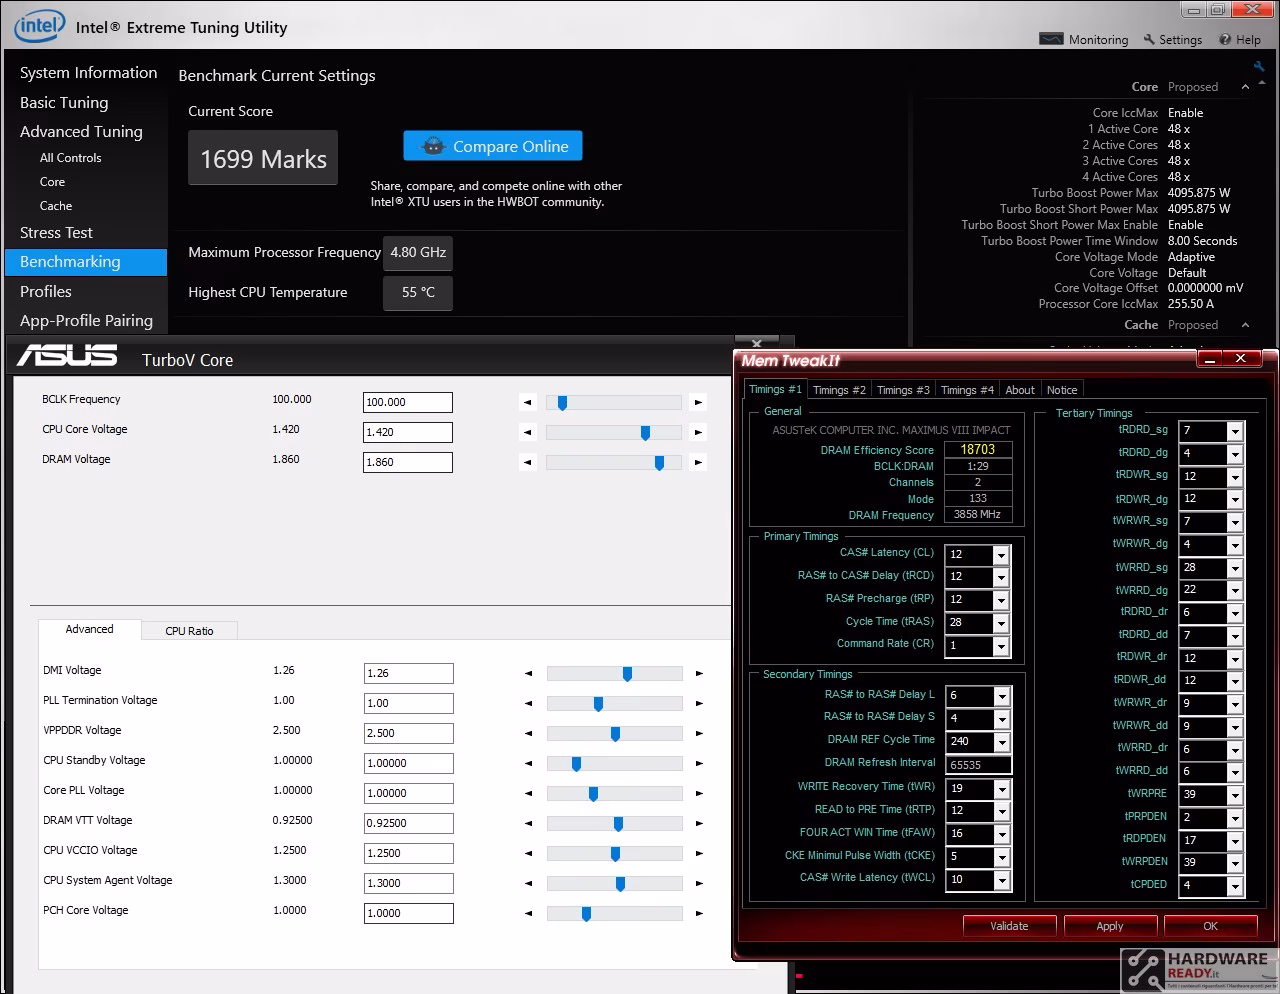Collapse the Cache proposed section chevron

1245,325
